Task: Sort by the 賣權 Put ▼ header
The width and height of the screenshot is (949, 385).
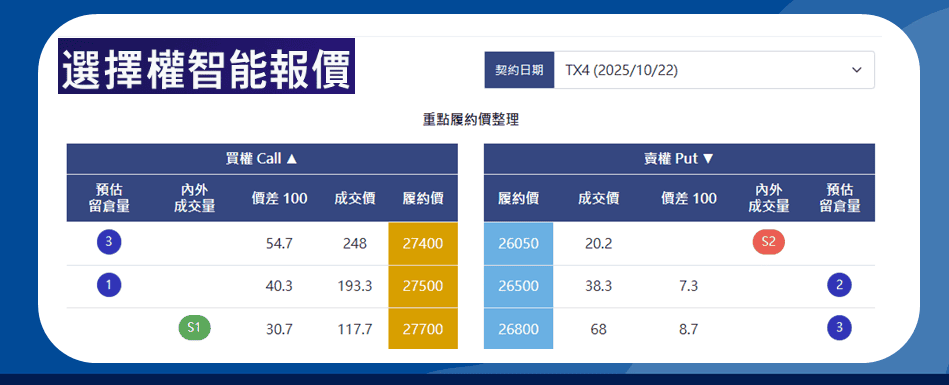Action: click(x=679, y=159)
